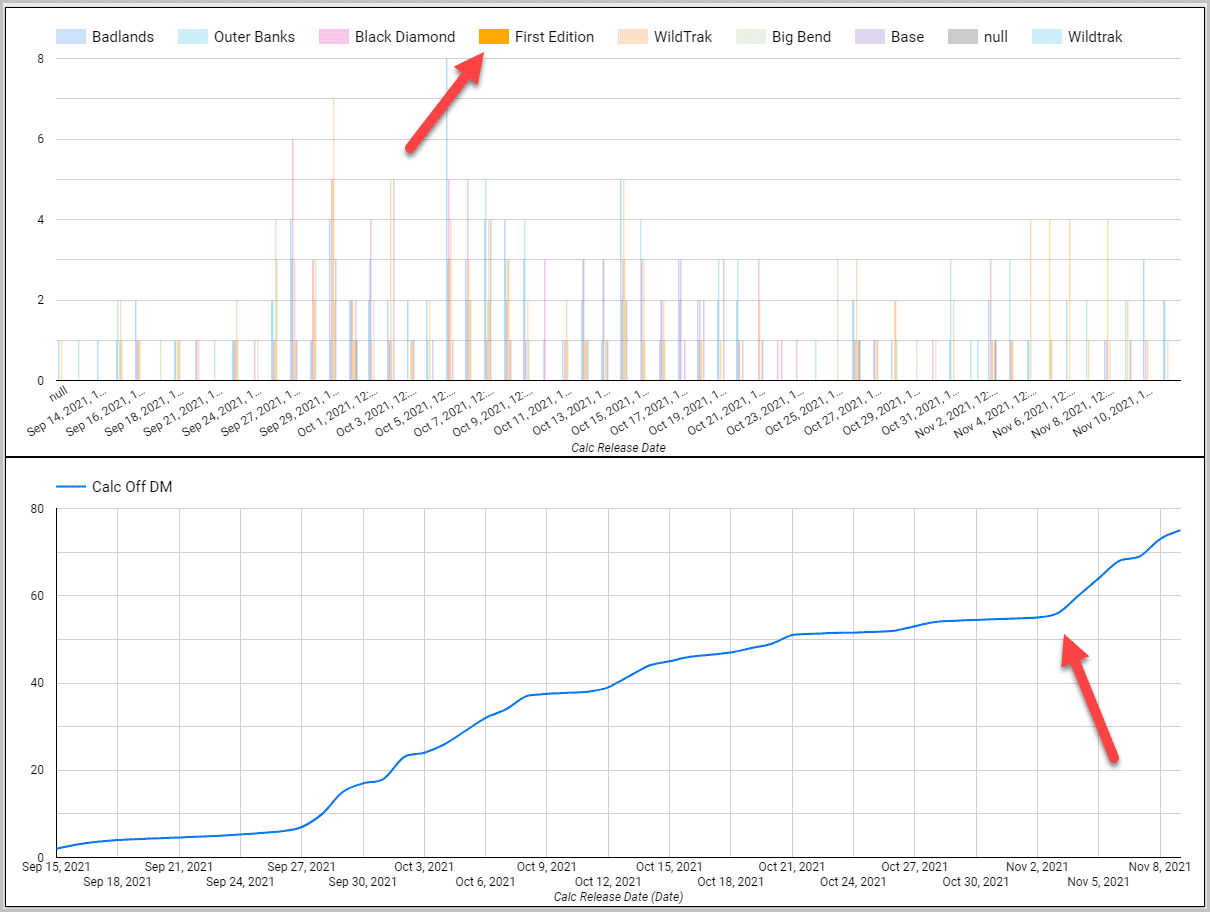Screen dimensions: 1210x912
Task: Click the Nov 8, 2021 line chart date label
Action: (x=1160, y=867)
